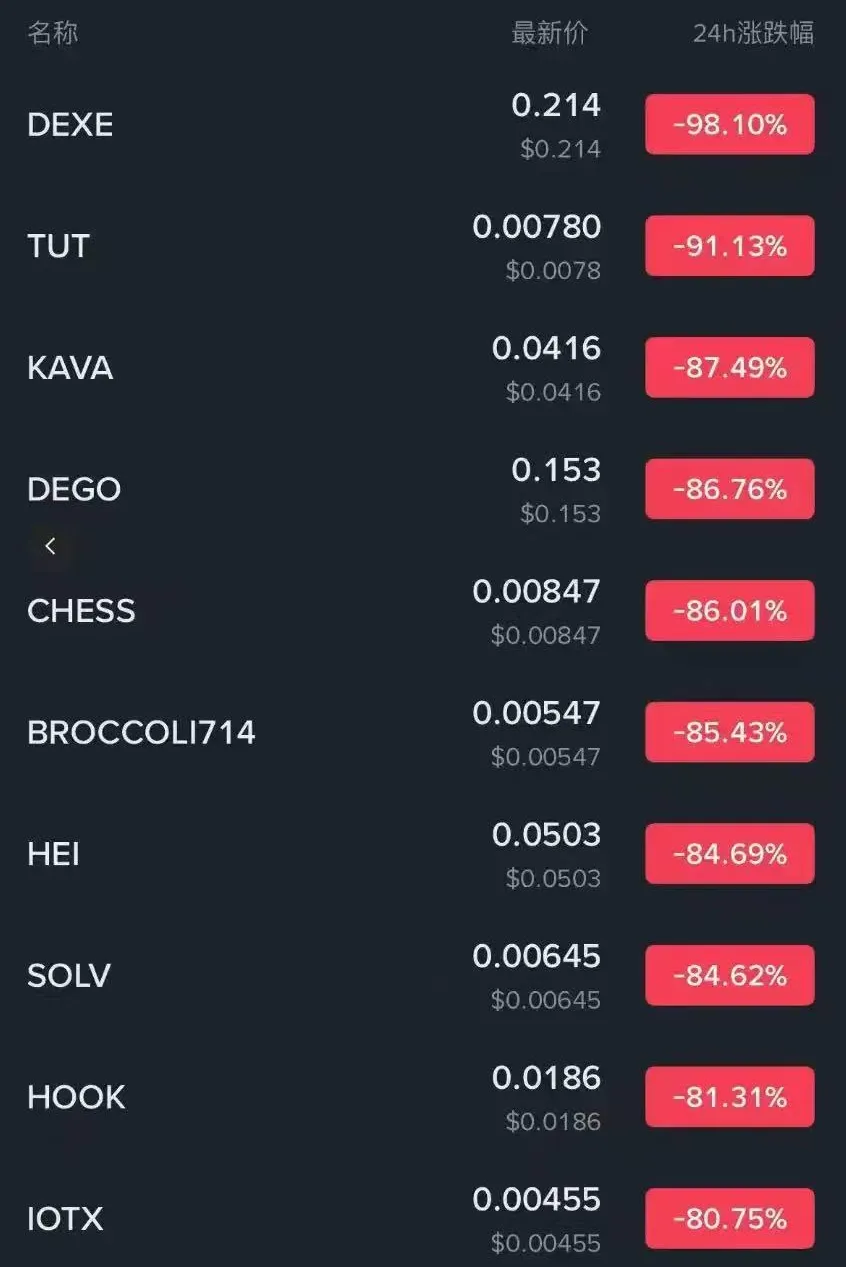846x1267 pixels.
Task: Tap TUT's -91.13% change badge
Action: coord(729,246)
